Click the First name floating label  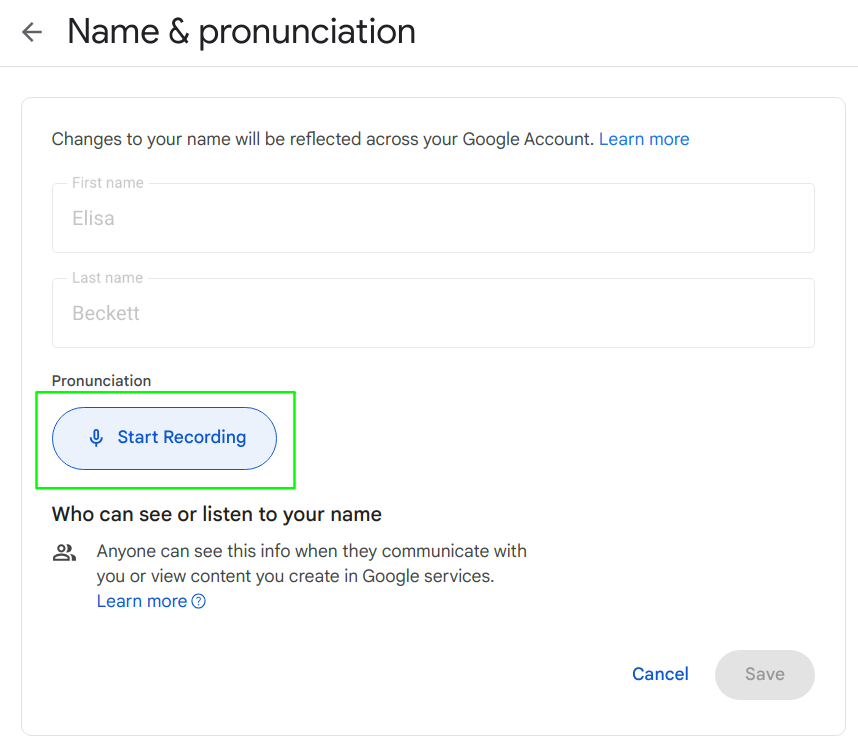108,183
